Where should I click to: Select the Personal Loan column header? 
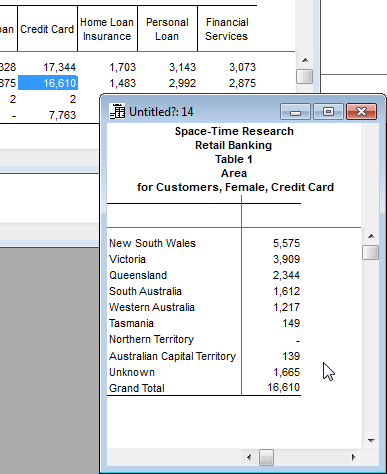click(x=167, y=29)
